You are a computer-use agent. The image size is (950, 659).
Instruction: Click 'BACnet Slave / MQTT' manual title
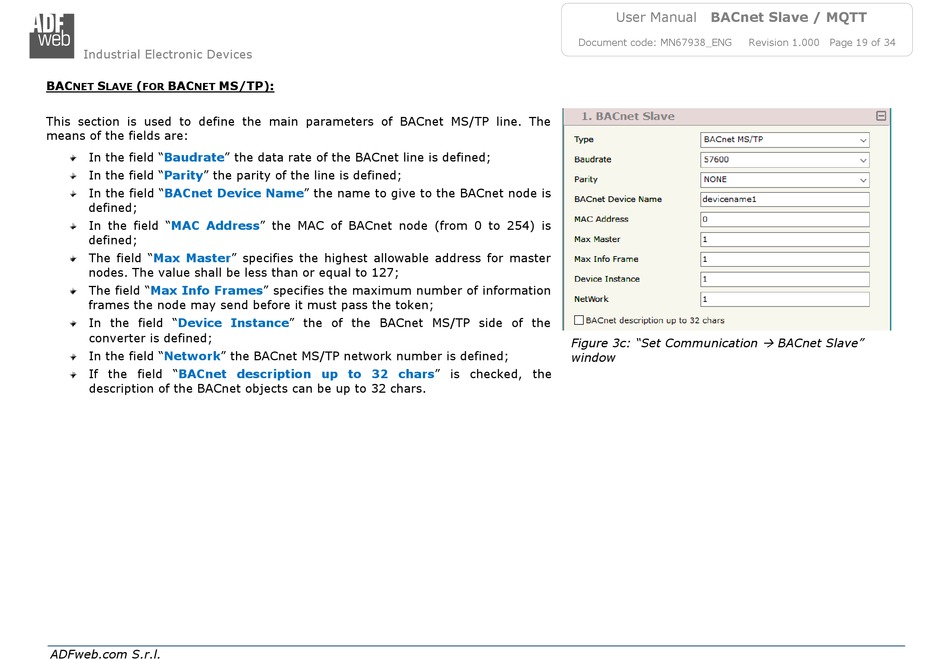click(788, 18)
